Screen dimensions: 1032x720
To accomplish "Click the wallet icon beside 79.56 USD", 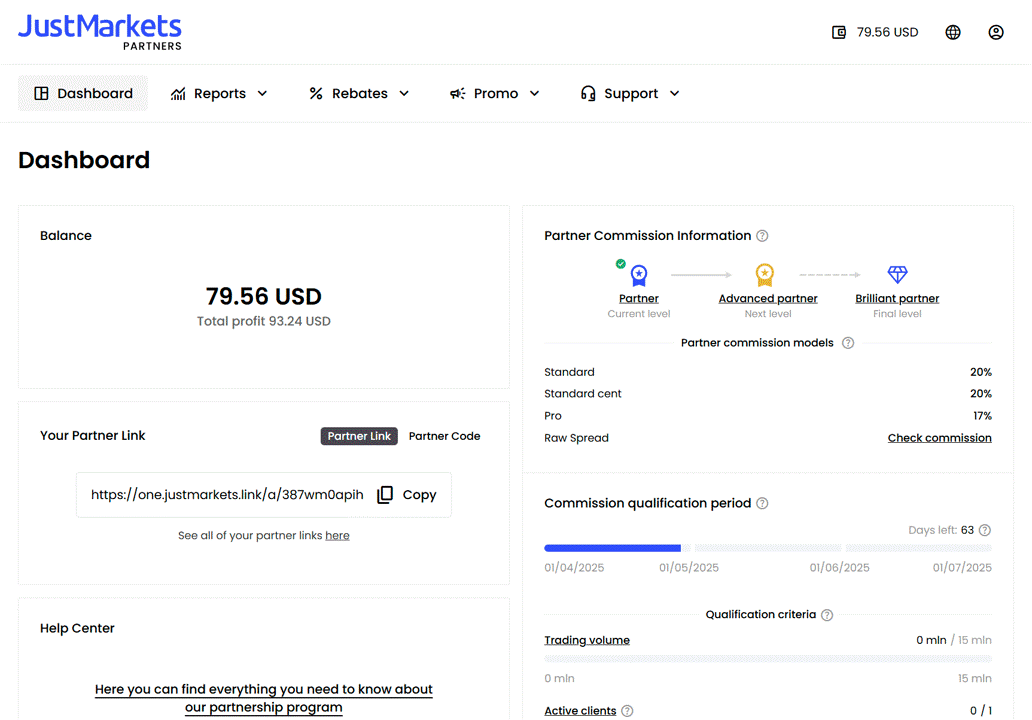I will [x=838, y=32].
